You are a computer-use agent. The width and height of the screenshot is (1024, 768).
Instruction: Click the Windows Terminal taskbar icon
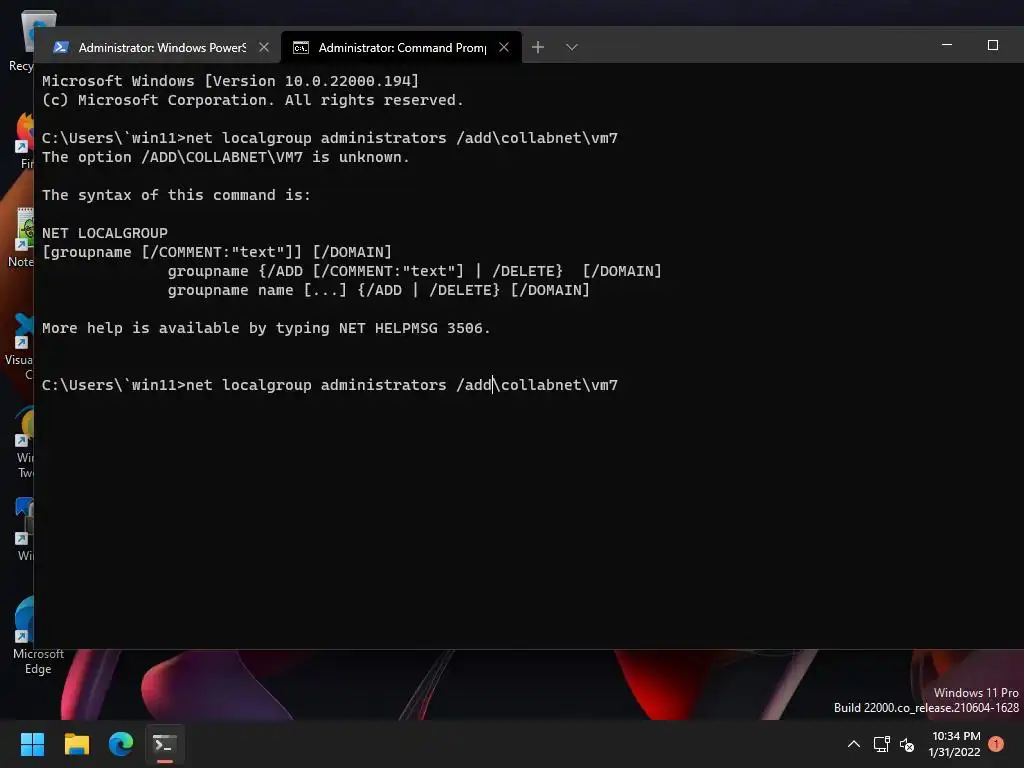(x=165, y=744)
